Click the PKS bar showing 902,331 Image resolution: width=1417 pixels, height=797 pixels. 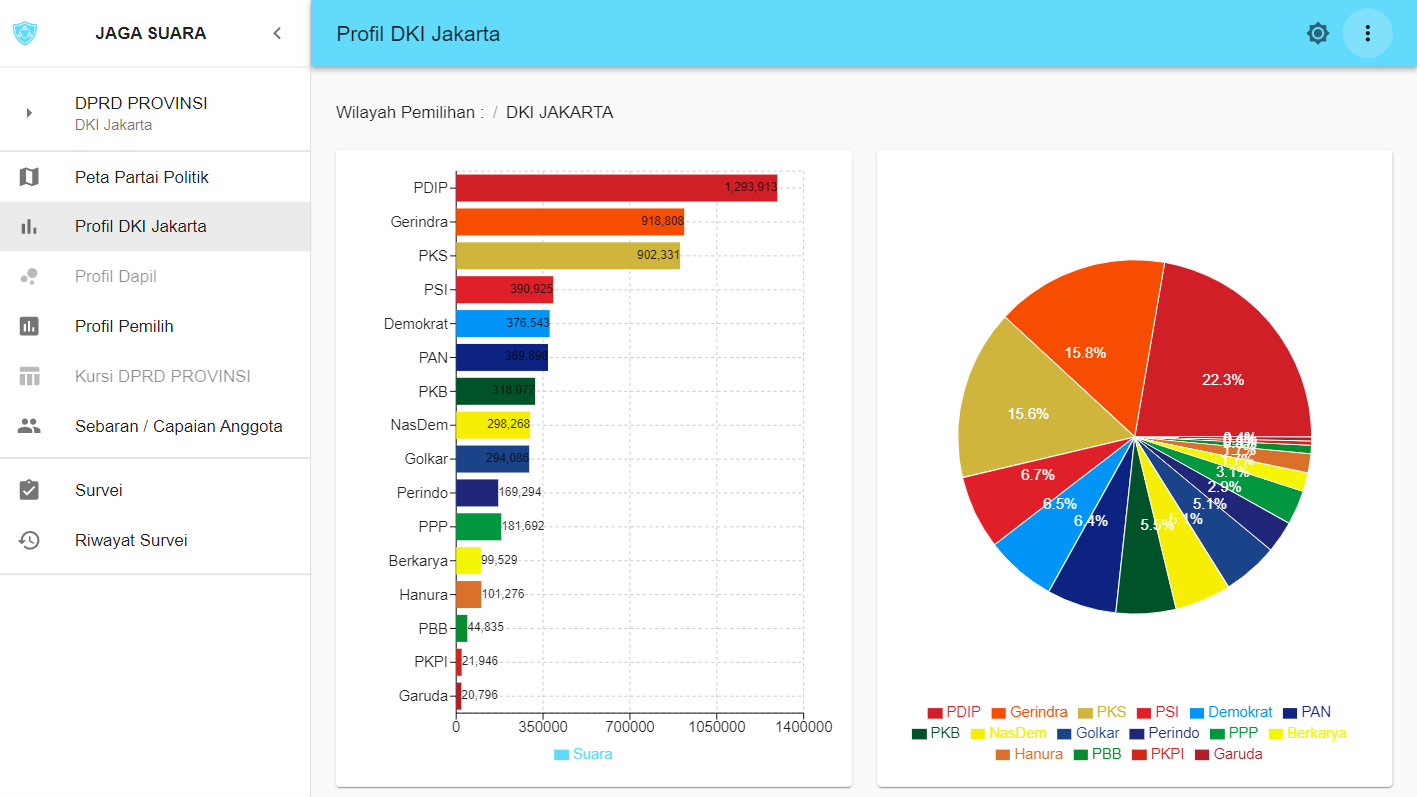click(x=568, y=255)
